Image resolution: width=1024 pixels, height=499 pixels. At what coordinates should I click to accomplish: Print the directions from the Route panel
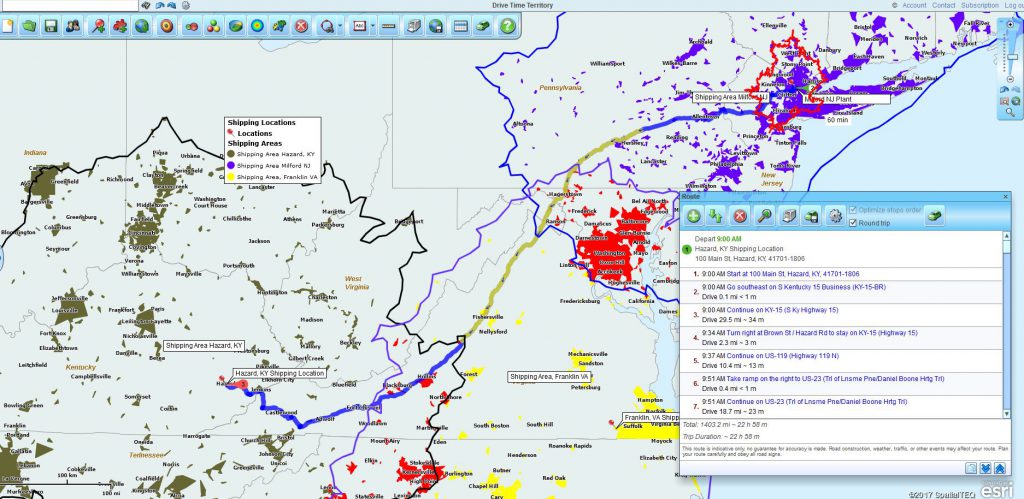(789, 216)
